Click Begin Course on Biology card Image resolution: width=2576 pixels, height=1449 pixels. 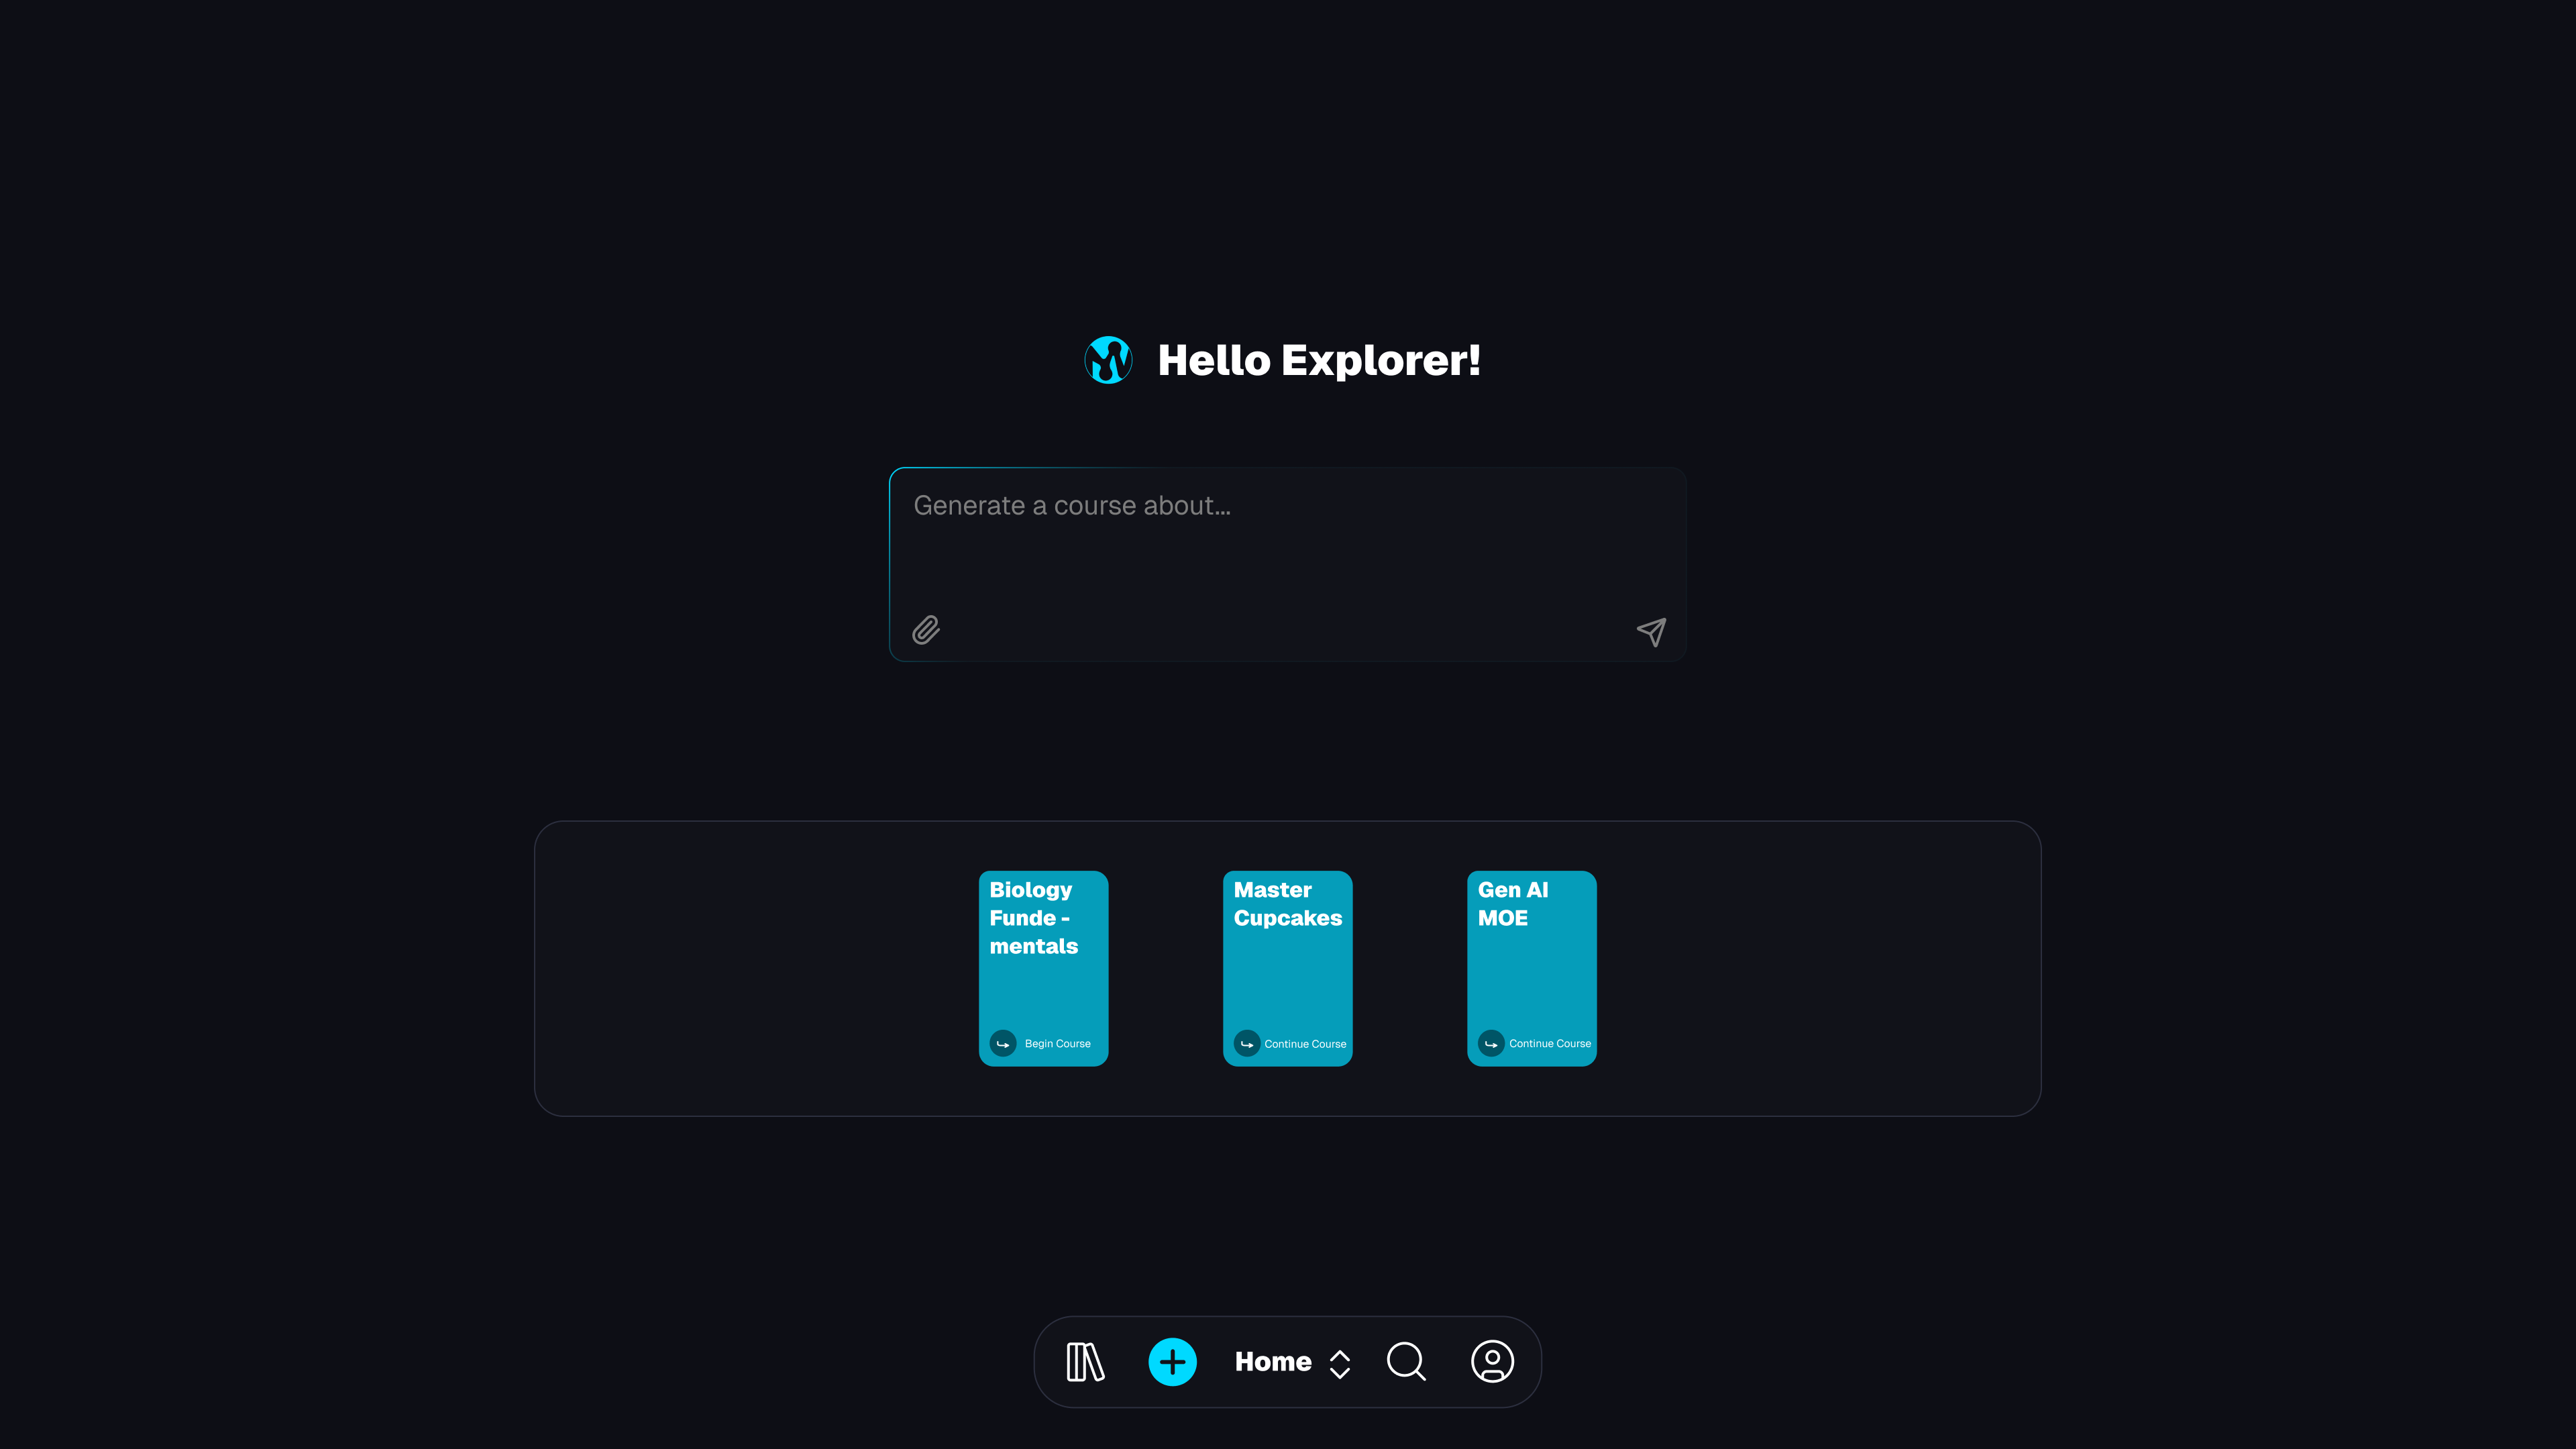click(x=1057, y=1043)
